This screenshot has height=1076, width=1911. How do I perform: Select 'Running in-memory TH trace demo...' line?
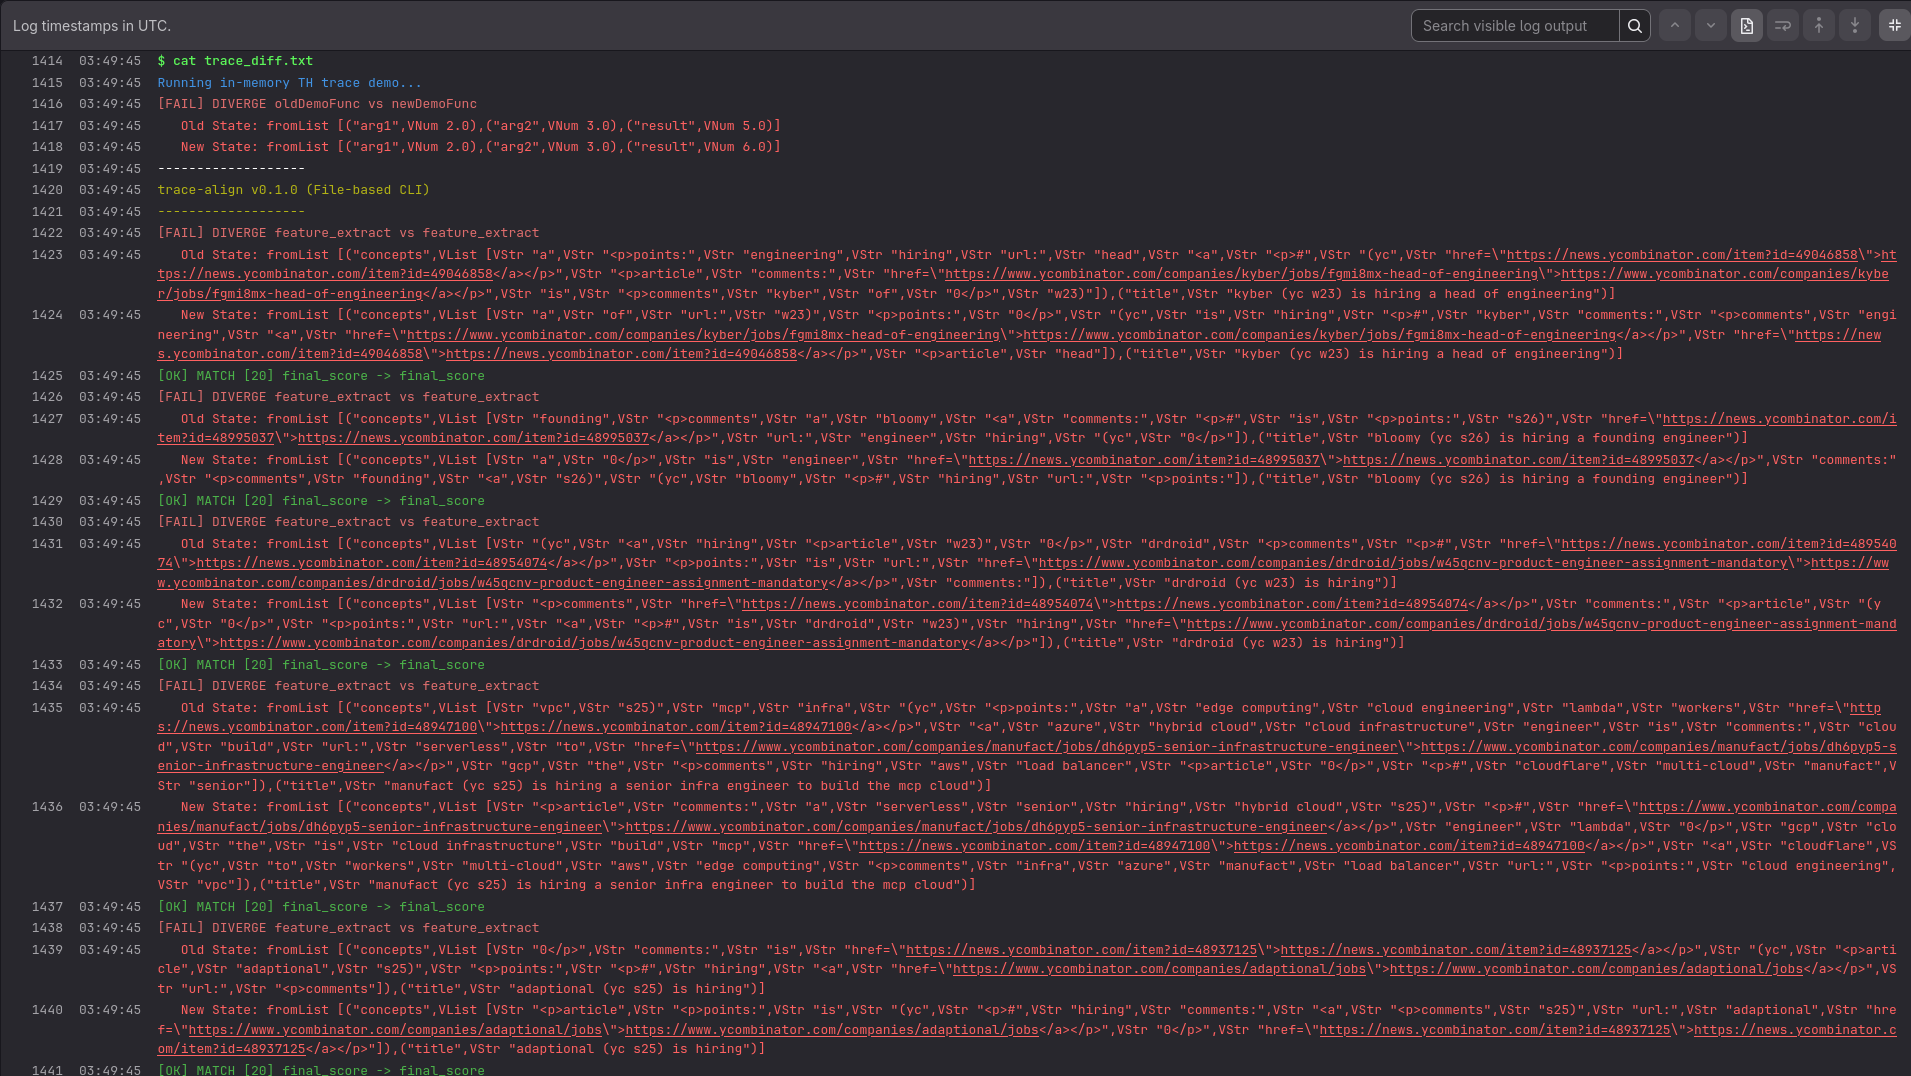pyautogui.click(x=290, y=83)
